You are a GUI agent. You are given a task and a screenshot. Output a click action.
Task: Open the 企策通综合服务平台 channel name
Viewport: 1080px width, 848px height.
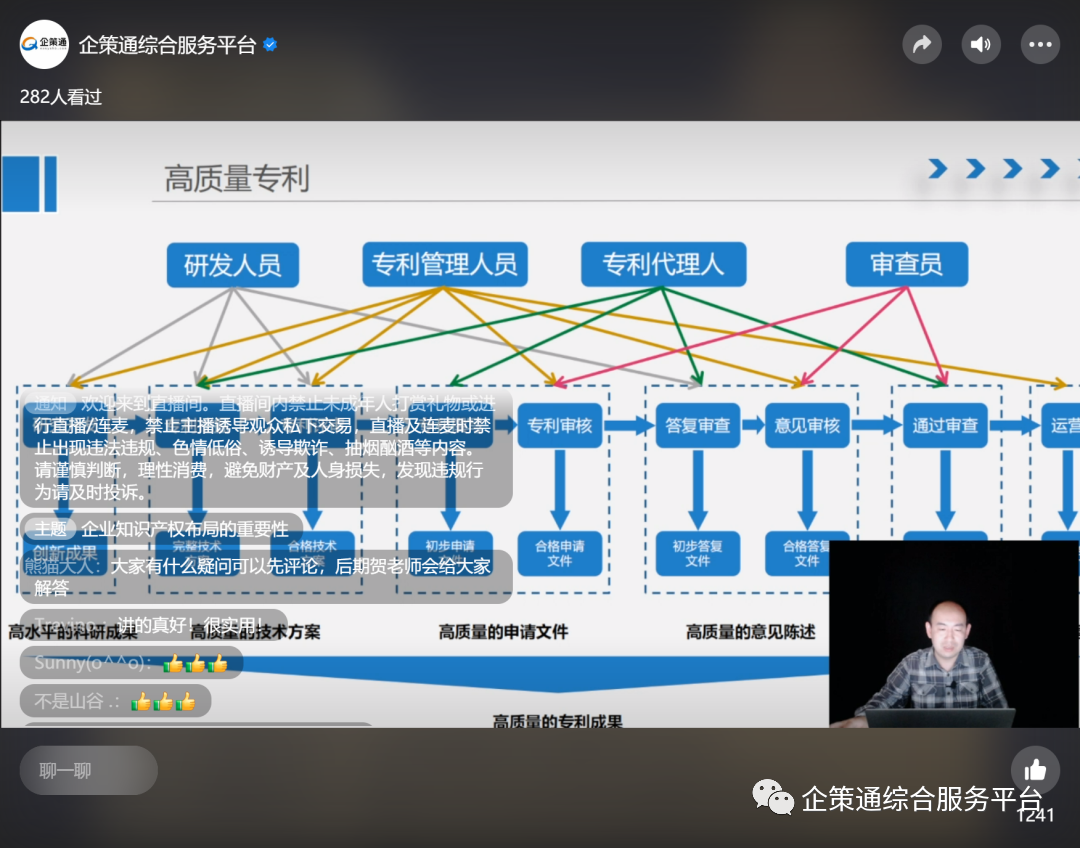[x=167, y=45]
